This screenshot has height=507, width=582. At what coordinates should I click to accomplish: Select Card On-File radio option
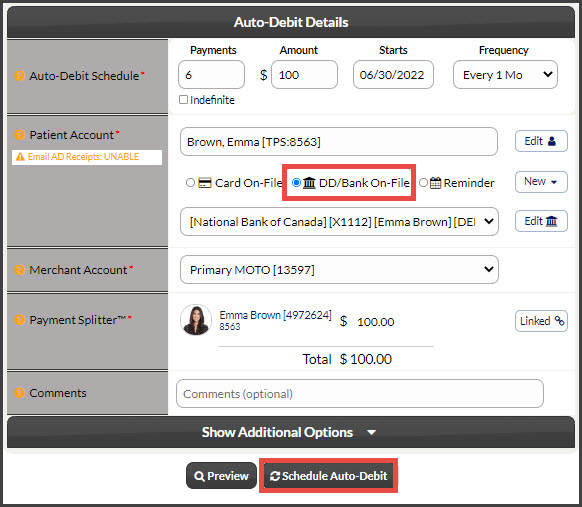pyautogui.click(x=190, y=183)
